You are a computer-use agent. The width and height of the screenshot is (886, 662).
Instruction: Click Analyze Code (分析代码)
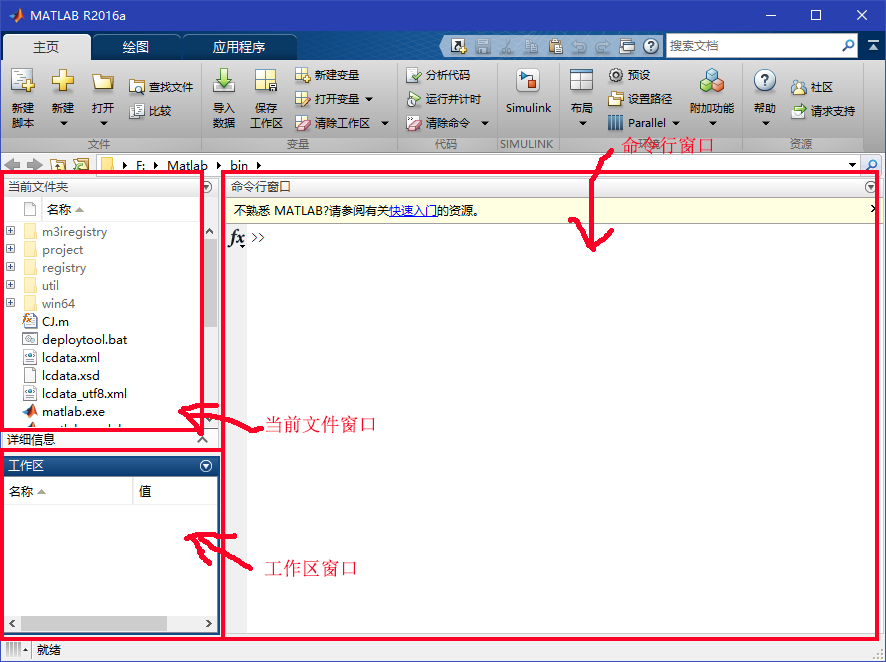pyautogui.click(x=438, y=75)
